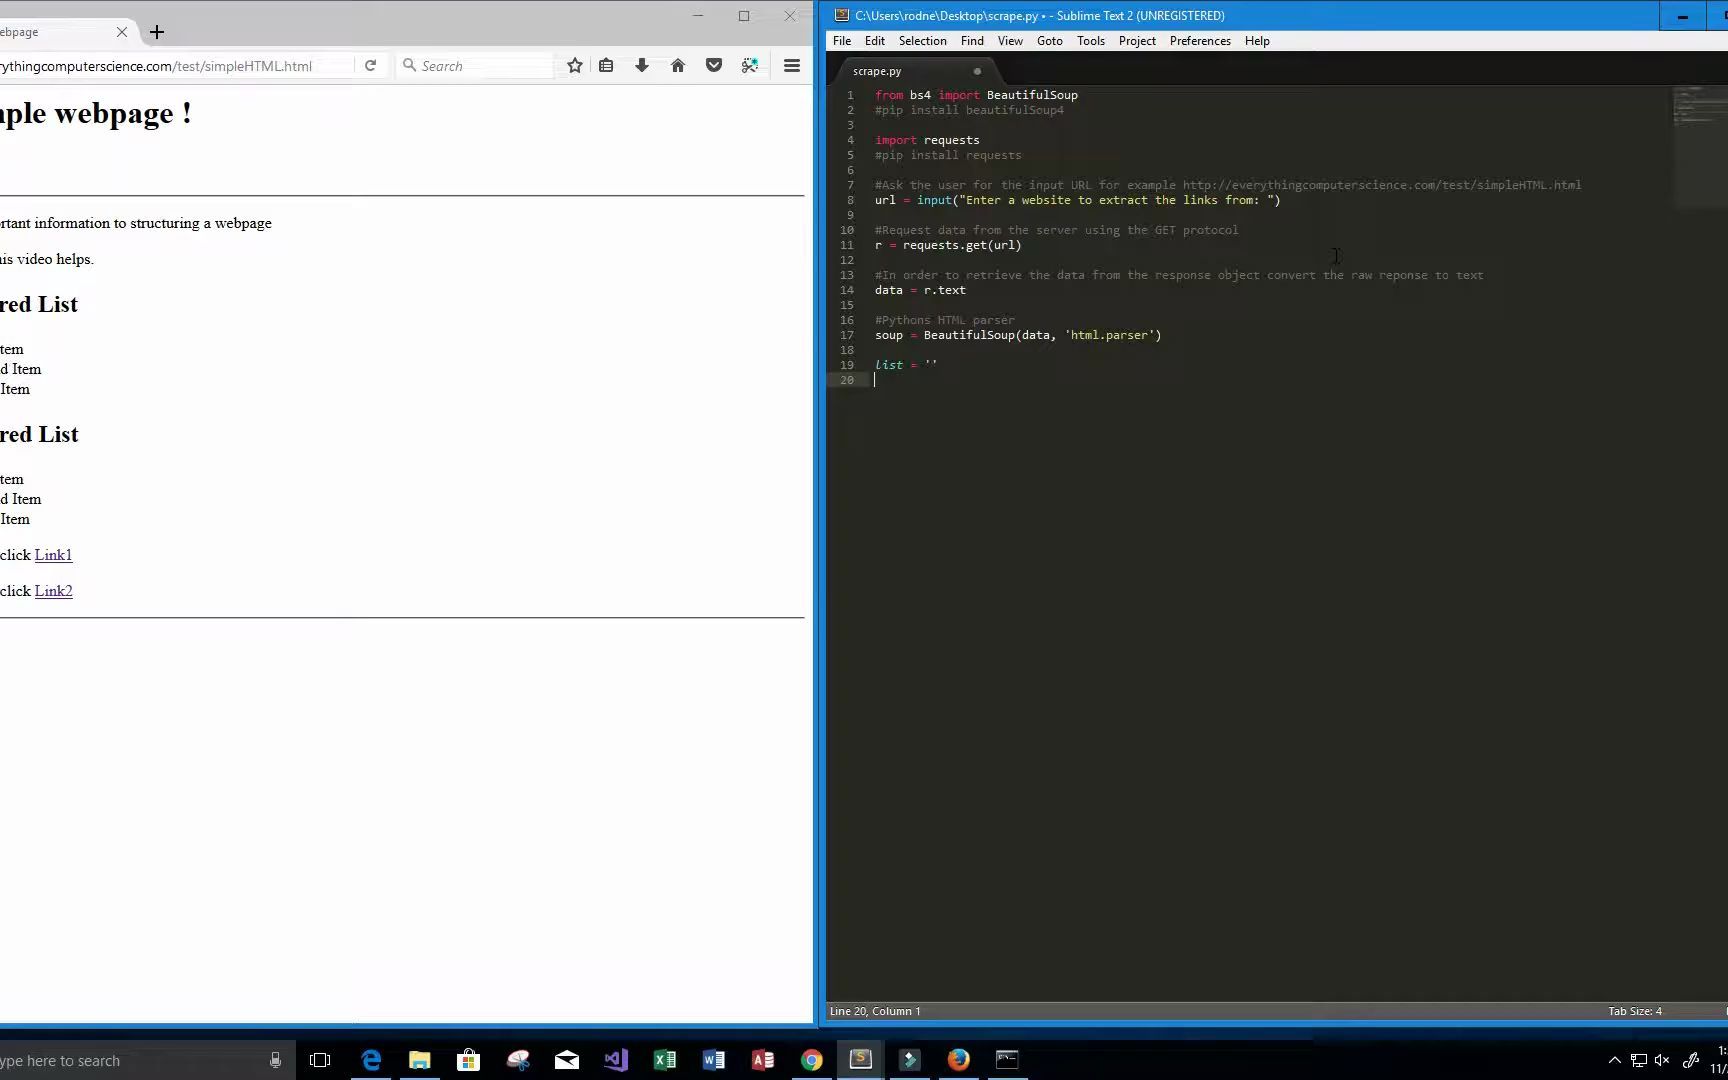Save the page to Pocket
Viewport: 1728px width, 1080px height.
pyautogui.click(x=714, y=65)
